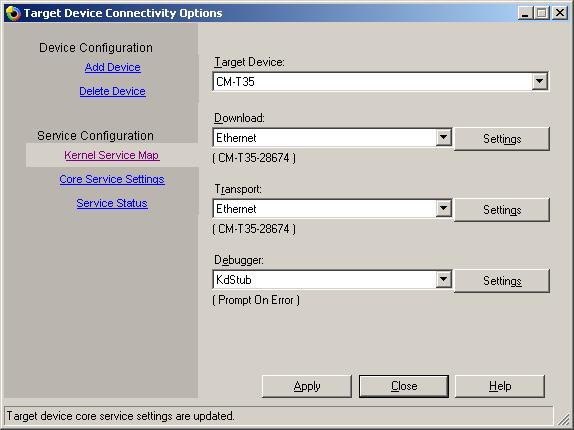Expand the Transport dropdown arrow
This screenshot has width=574, height=430.
[443, 209]
